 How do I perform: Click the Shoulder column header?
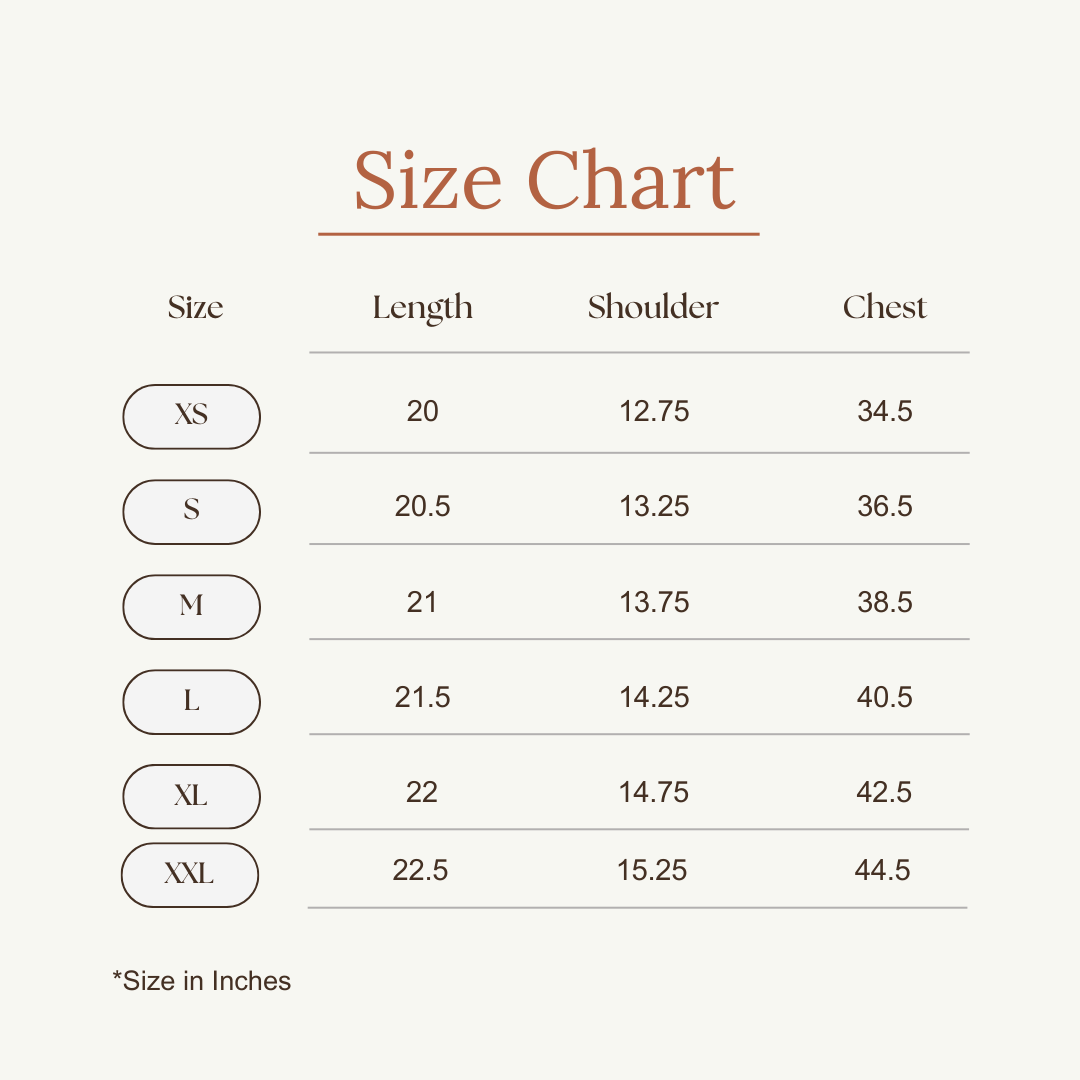[x=653, y=307]
